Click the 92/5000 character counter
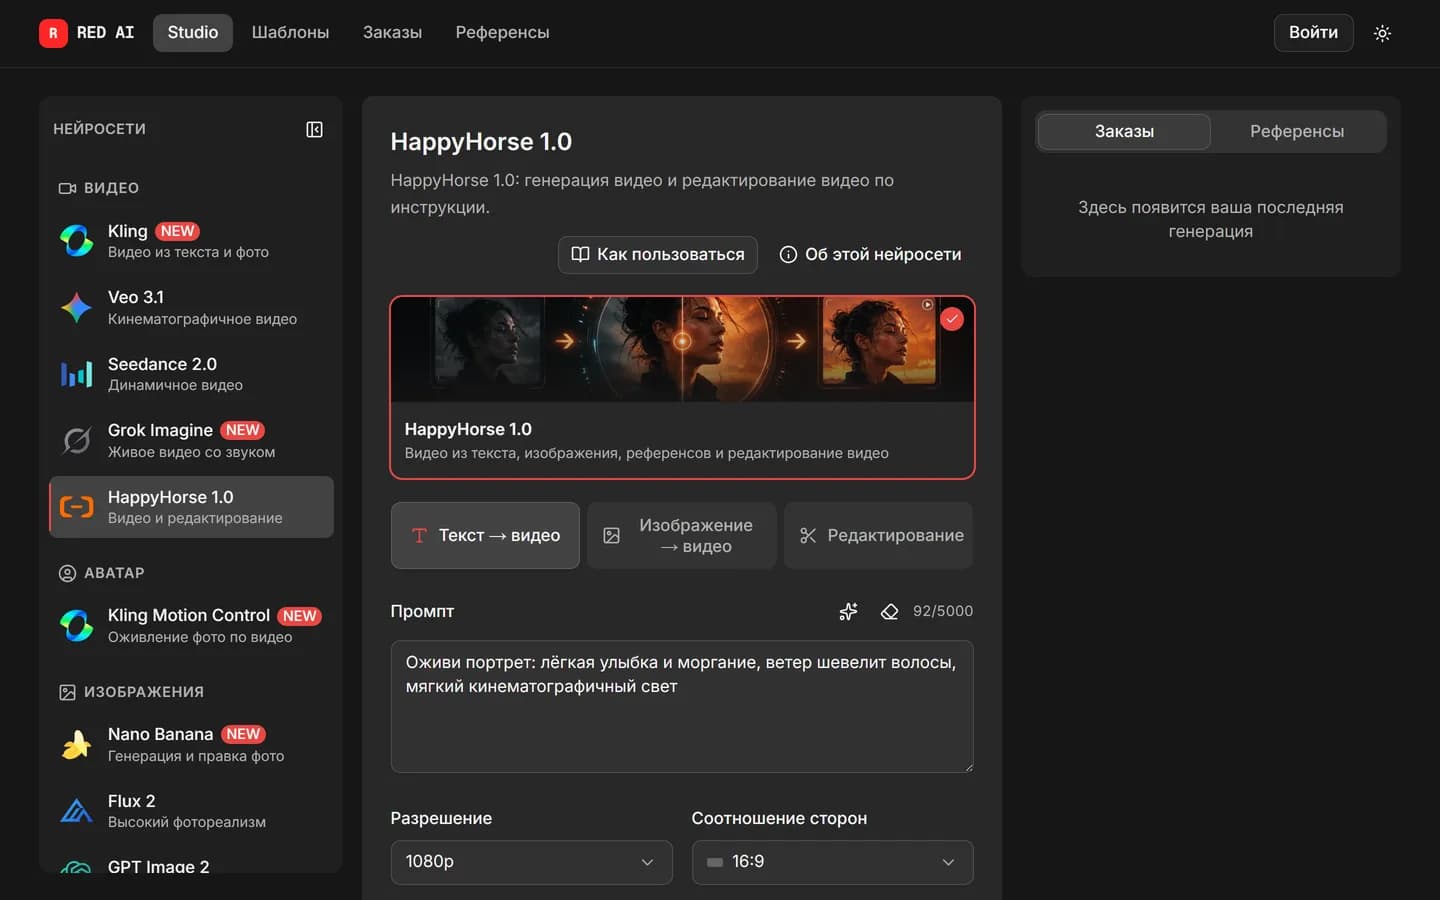This screenshot has width=1440, height=900. pos(943,611)
